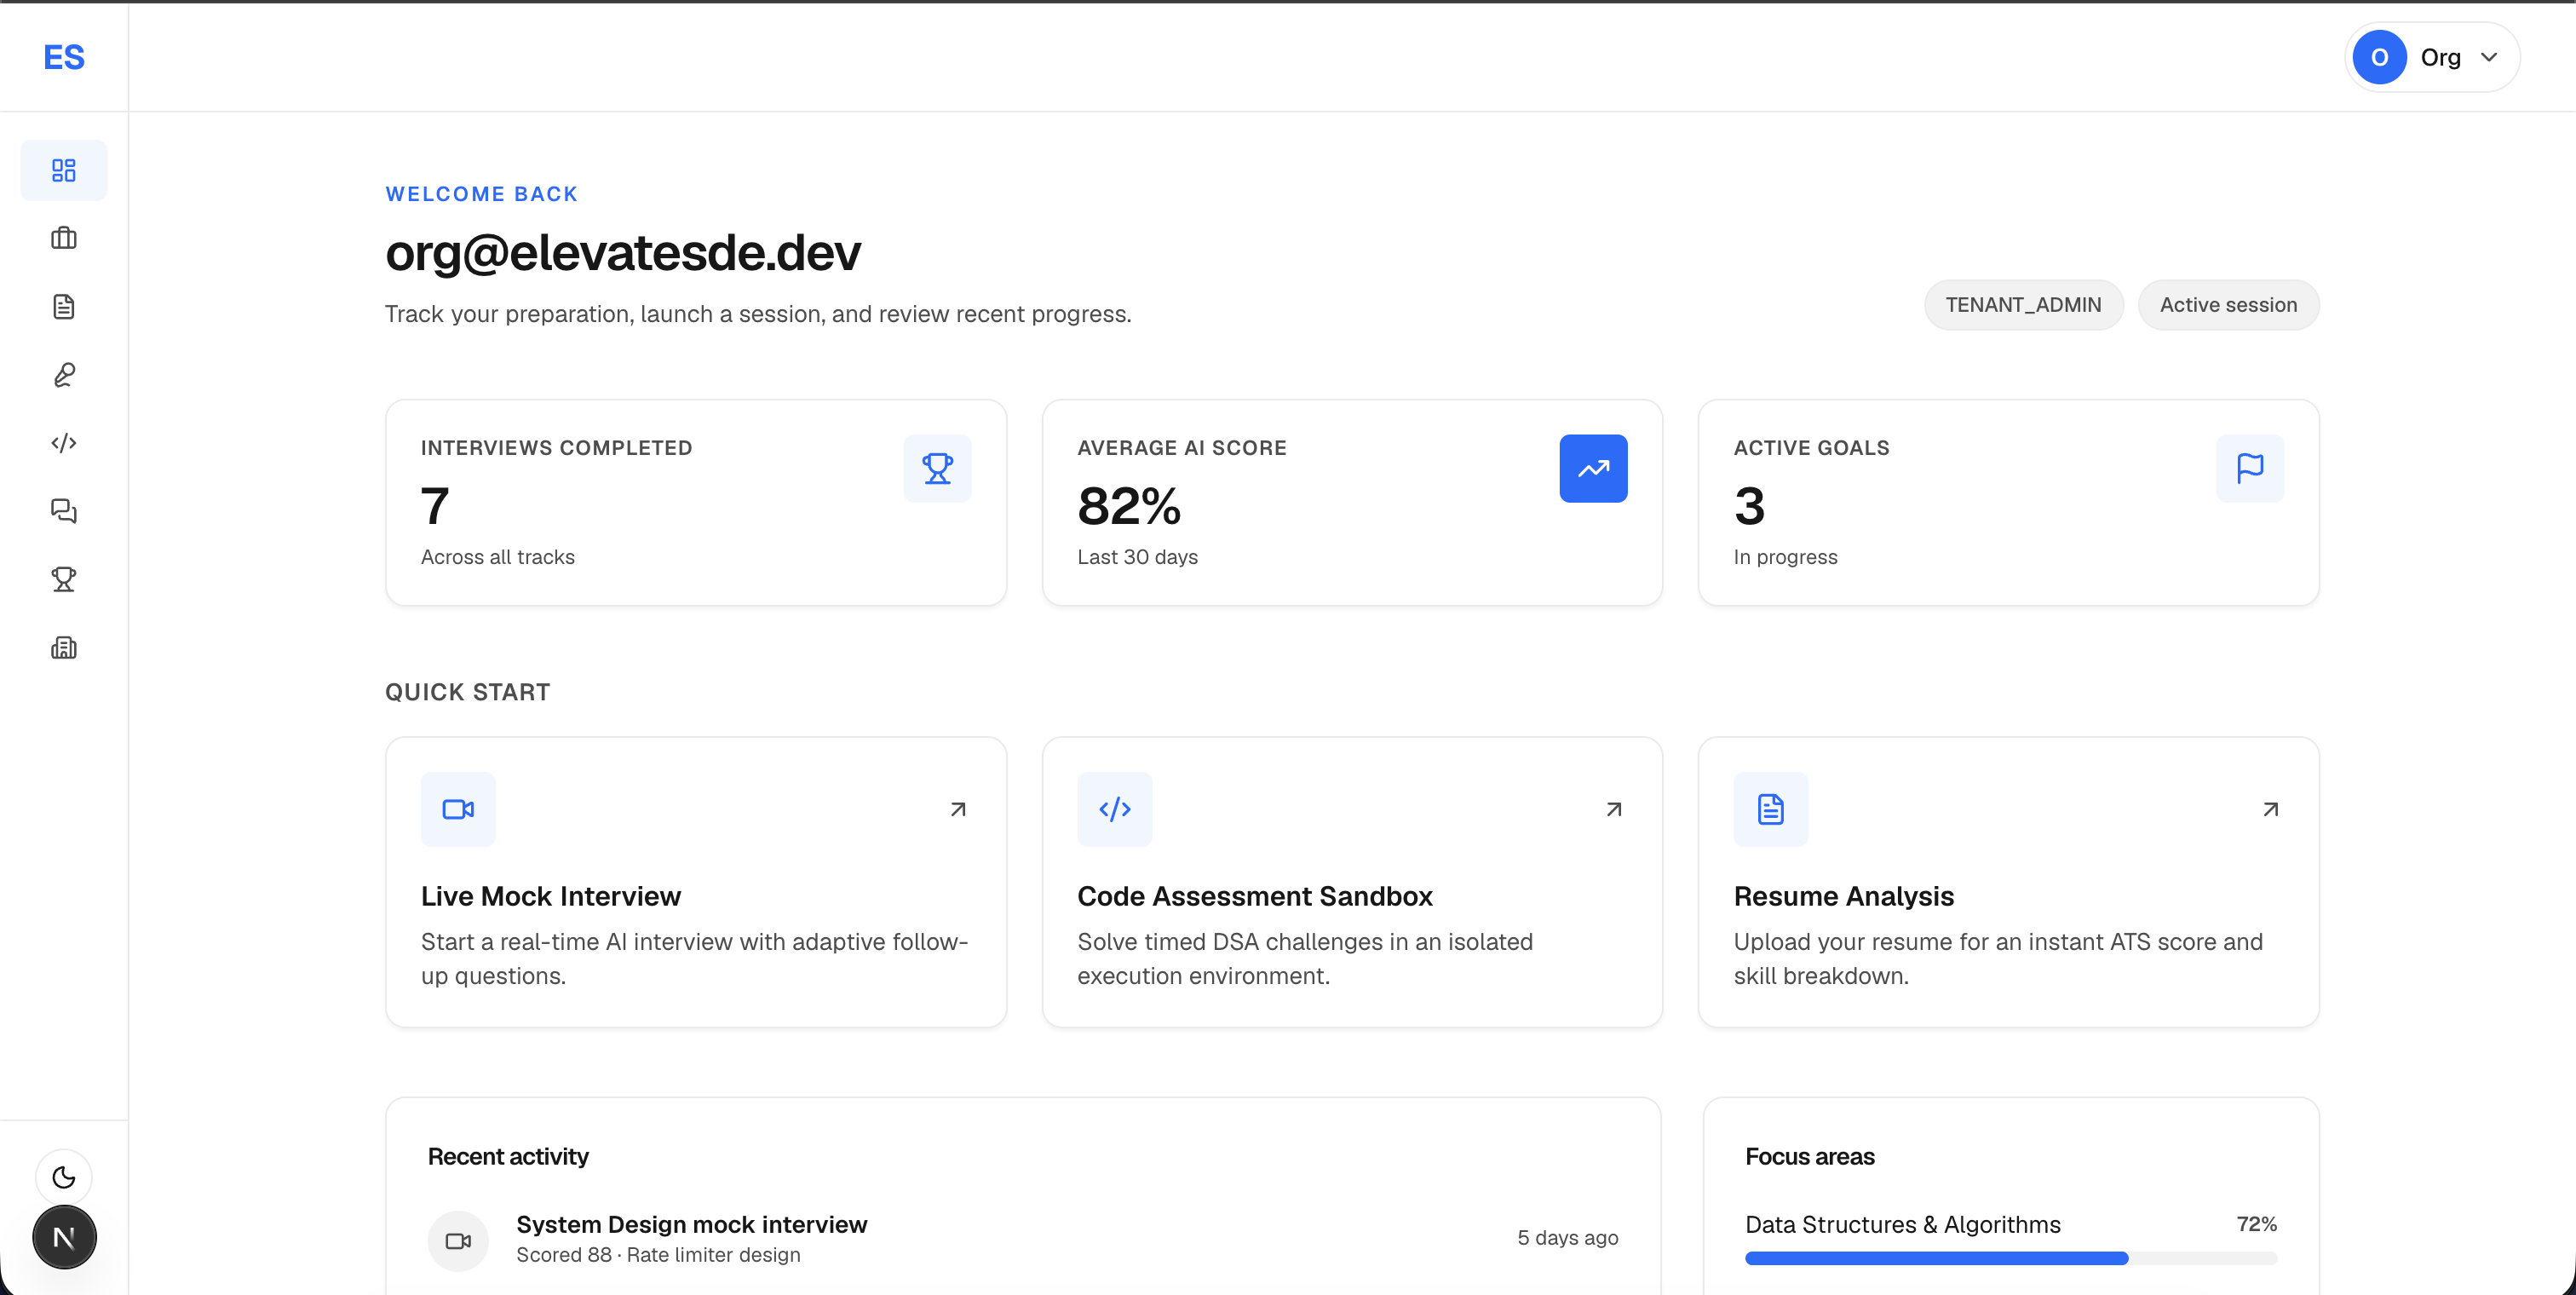
Task: Click the 'Last 30 days' caption
Action: point(1137,557)
